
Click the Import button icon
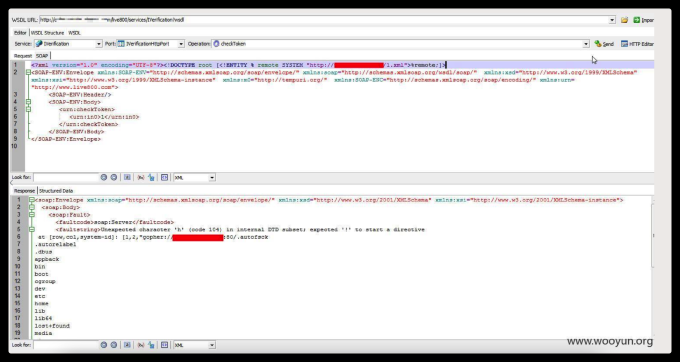[637, 20]
